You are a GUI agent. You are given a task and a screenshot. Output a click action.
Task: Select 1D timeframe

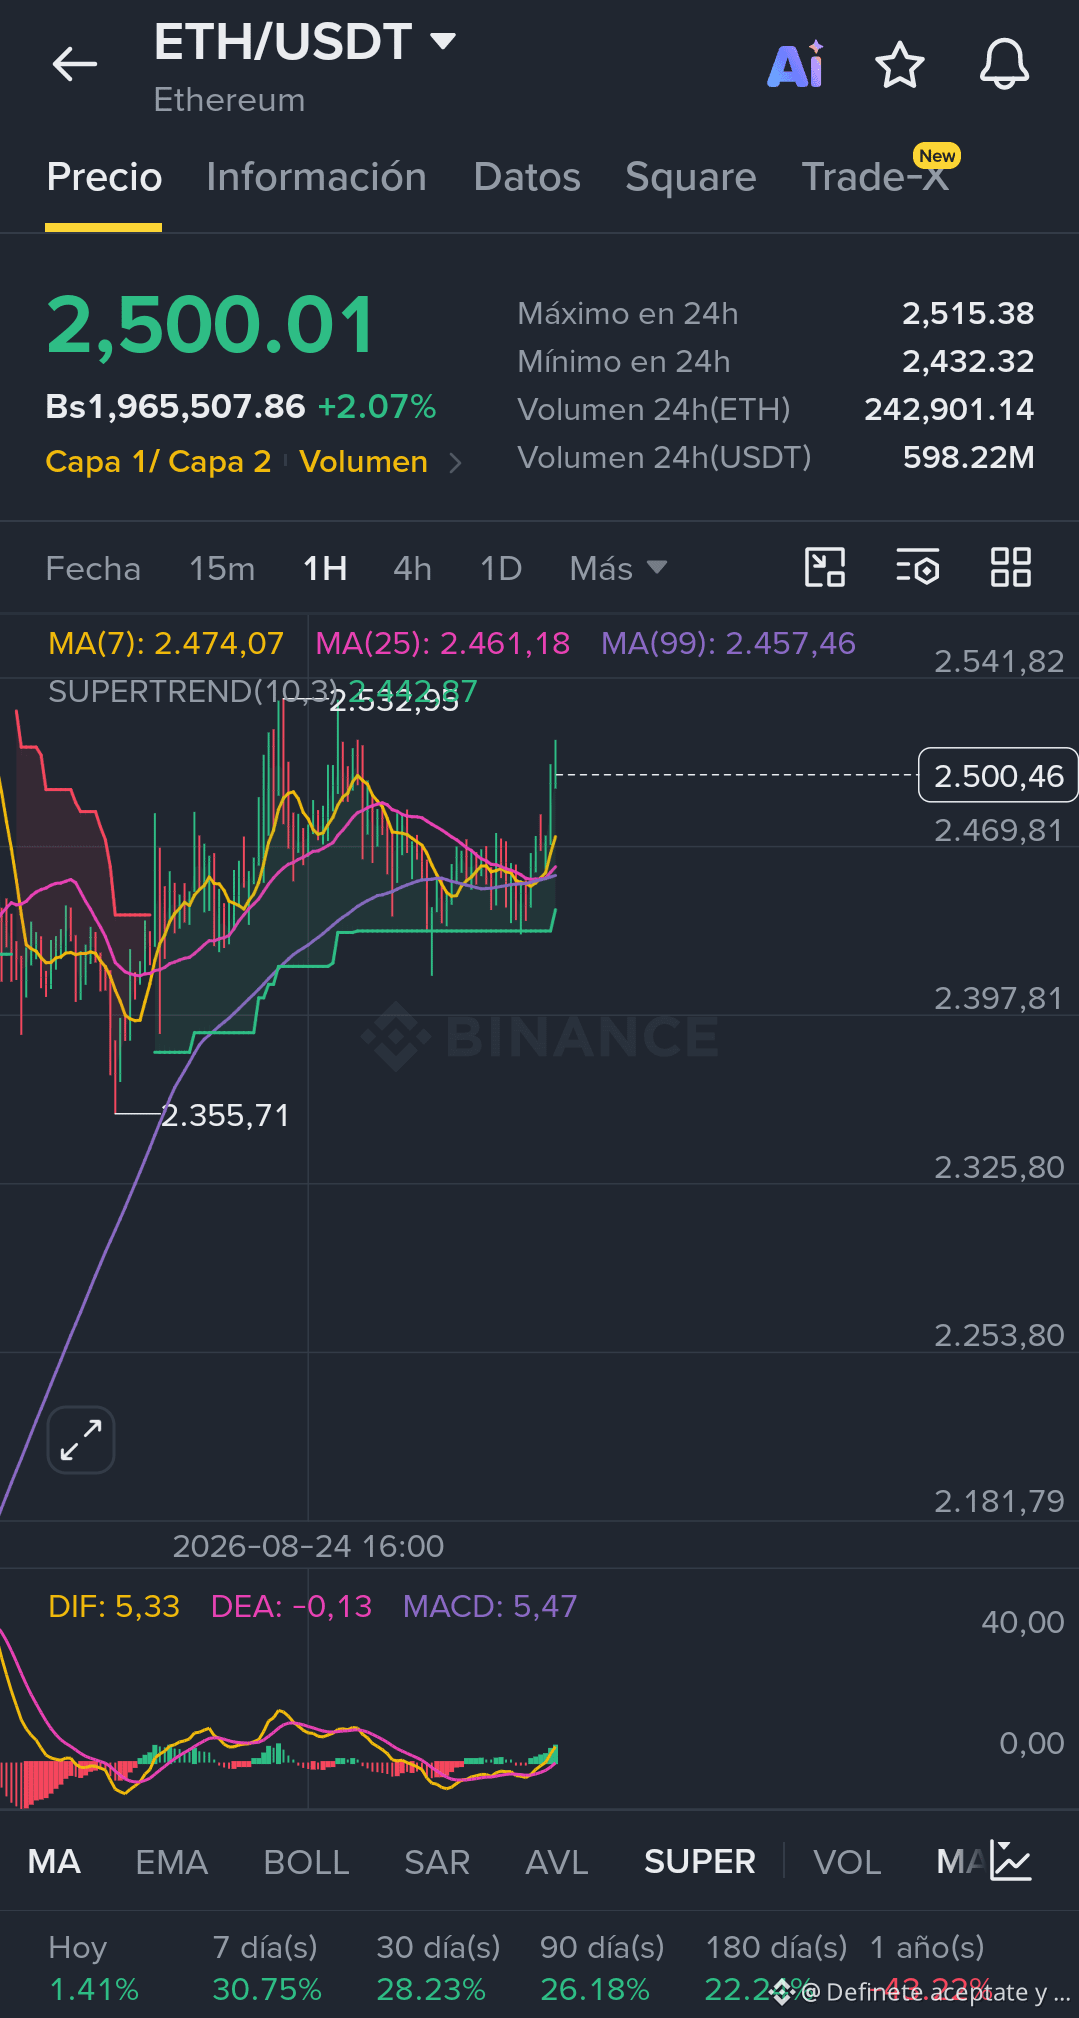point(501,569)
